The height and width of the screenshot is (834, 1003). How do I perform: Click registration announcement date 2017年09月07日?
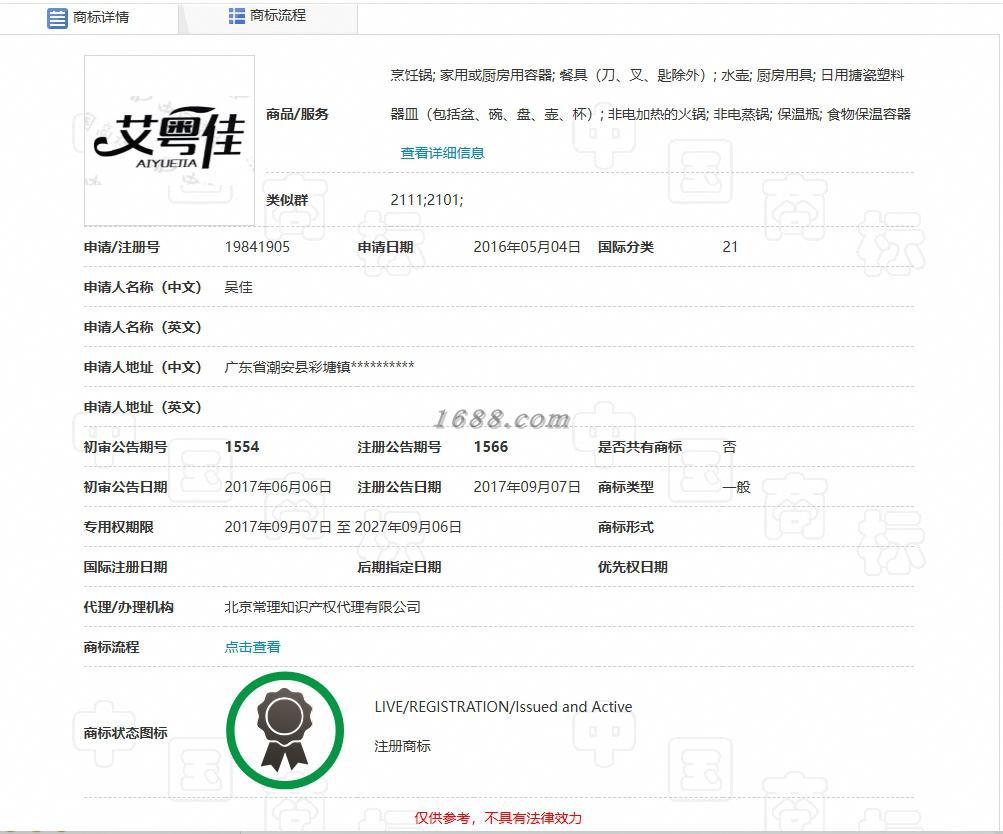coord(526,487)
